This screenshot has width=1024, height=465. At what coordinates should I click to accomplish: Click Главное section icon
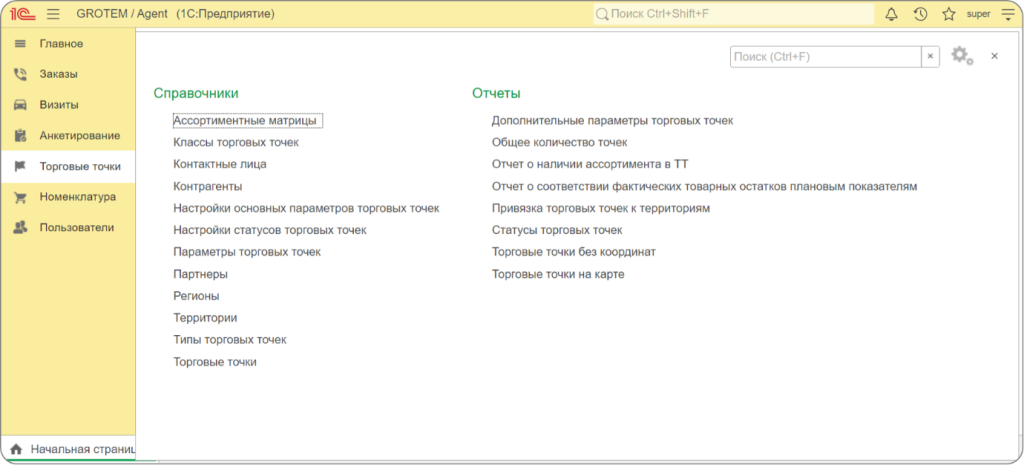tap(20, 44)
